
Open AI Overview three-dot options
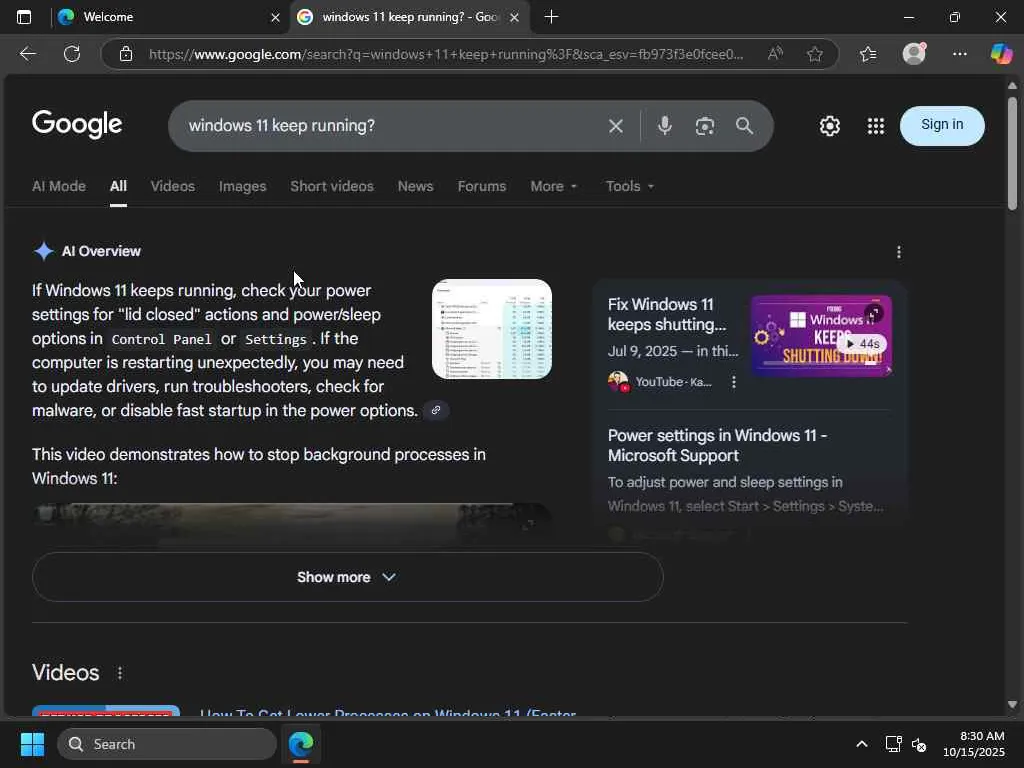899,252
